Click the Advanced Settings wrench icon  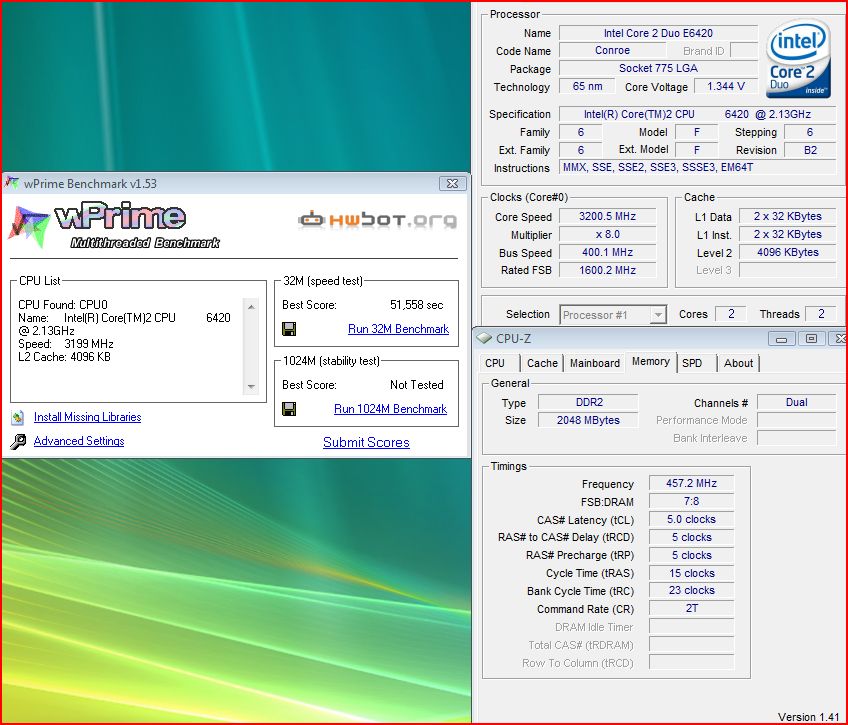coord(18,442)
